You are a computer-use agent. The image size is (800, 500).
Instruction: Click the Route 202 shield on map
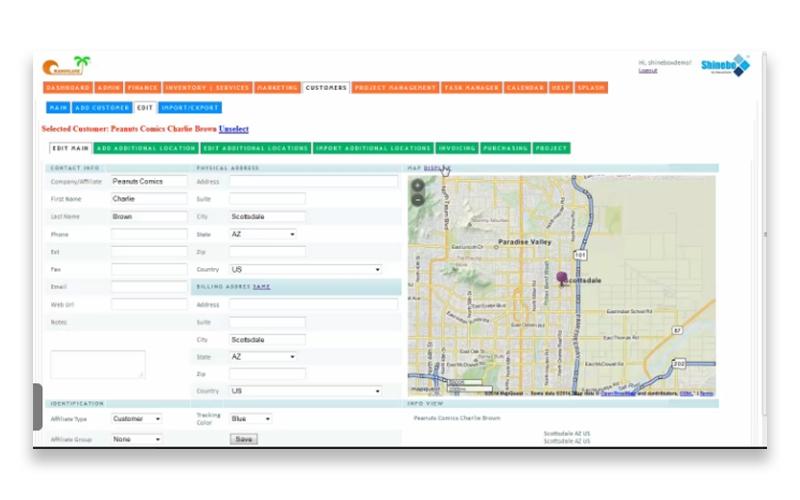point(679,364)
